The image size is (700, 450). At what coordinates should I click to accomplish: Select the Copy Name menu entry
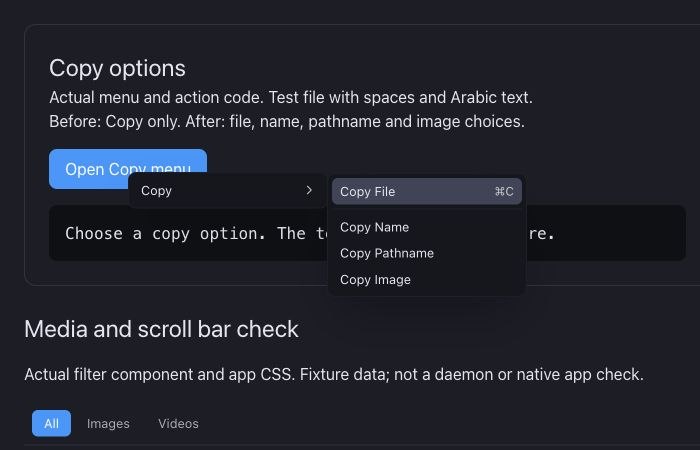click(x=426, y=227)
